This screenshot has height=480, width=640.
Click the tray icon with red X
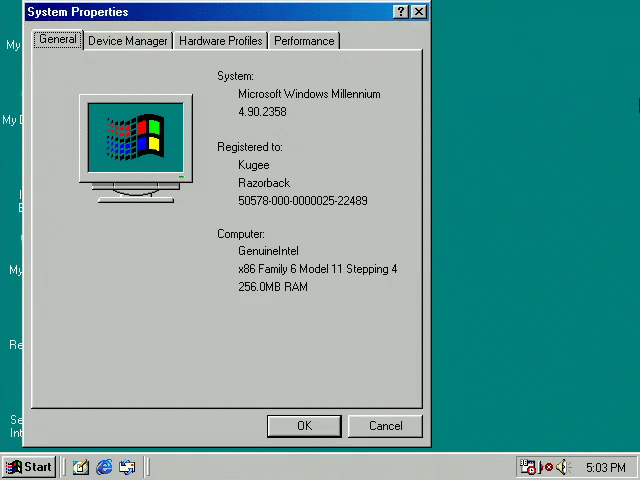click(x=546, y=467)
